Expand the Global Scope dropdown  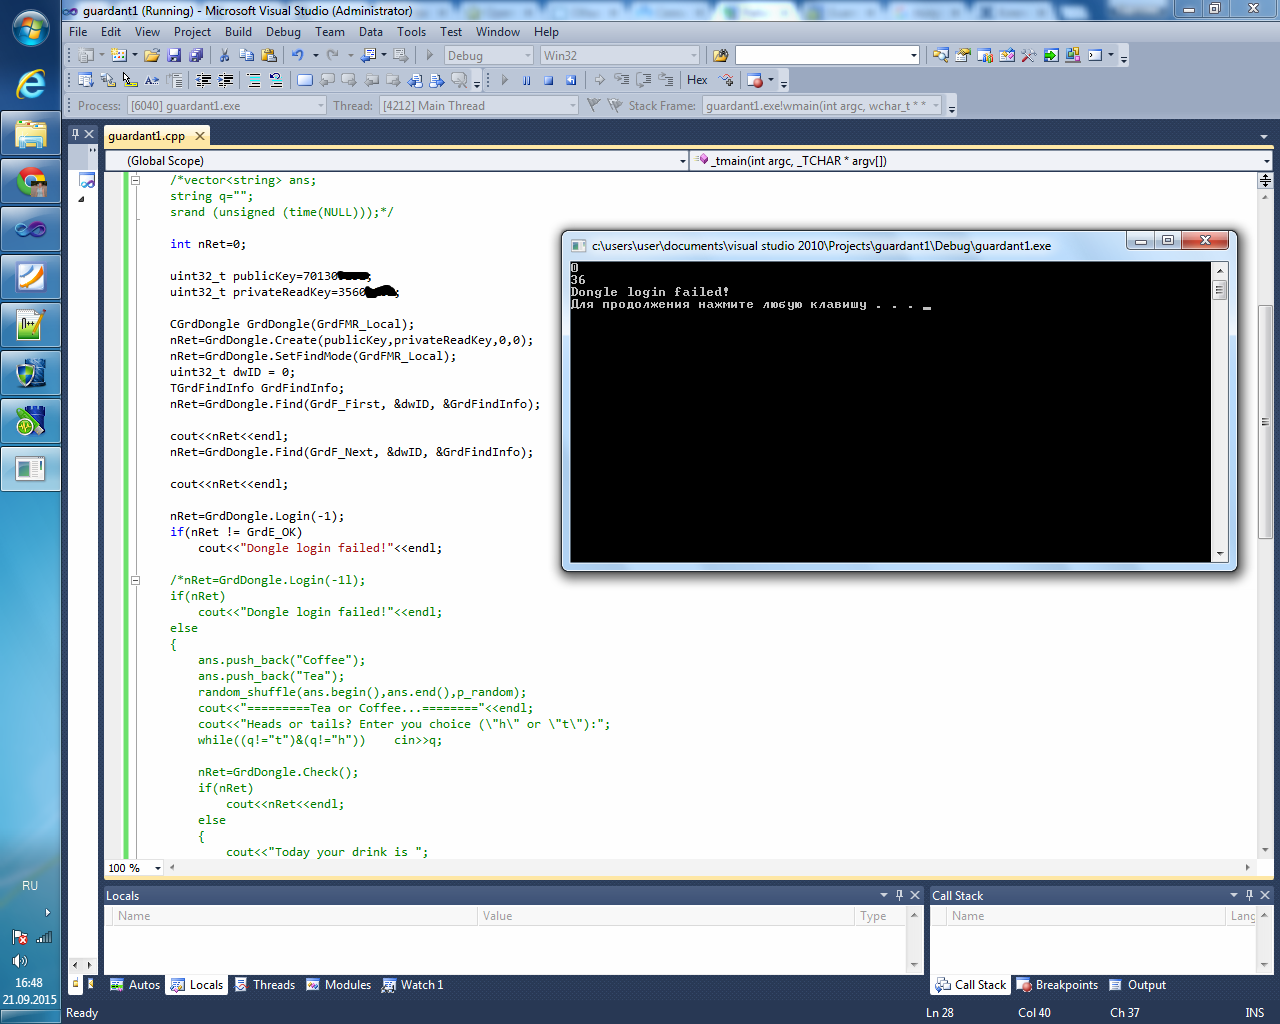[x=682, y=161]
